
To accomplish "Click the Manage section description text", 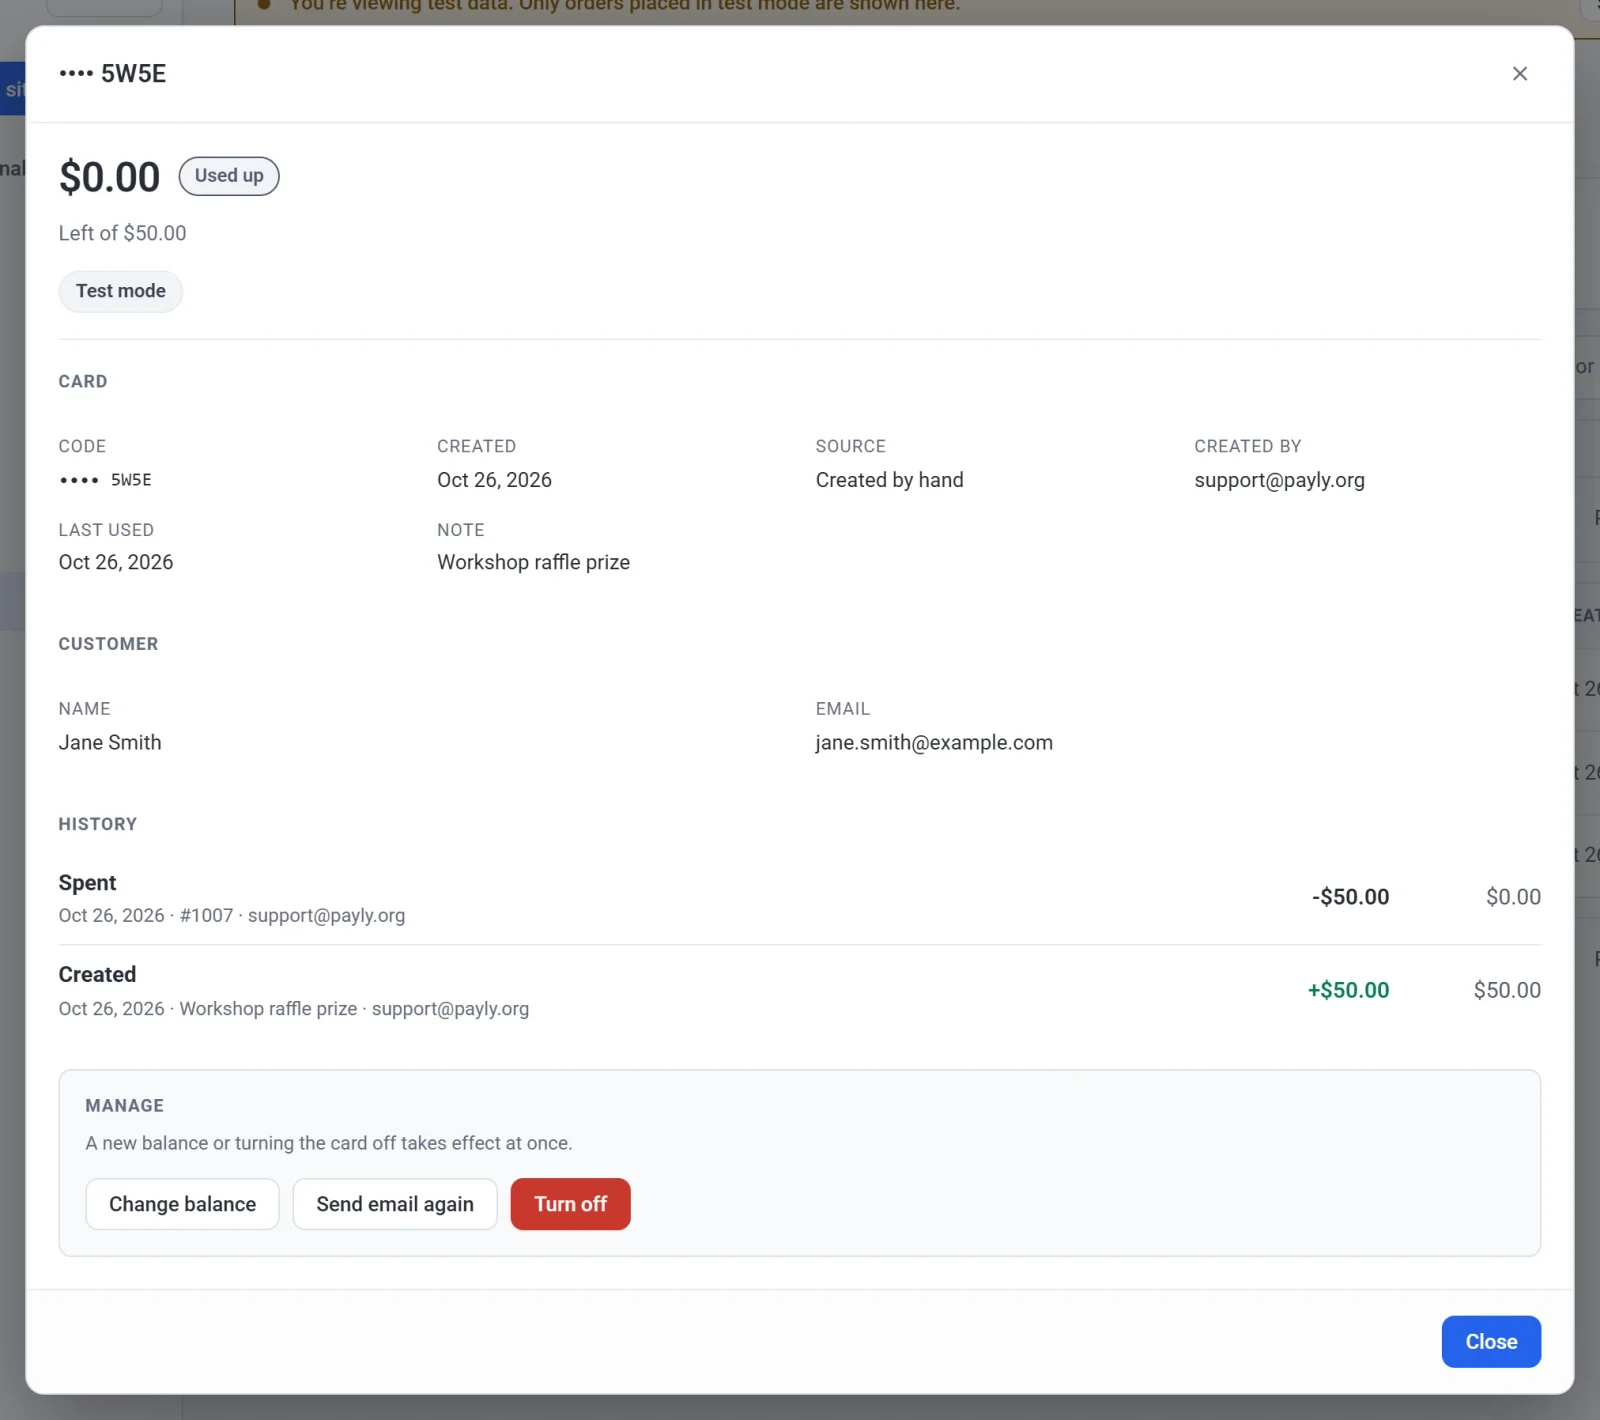I will click(x=329, y=1143).
